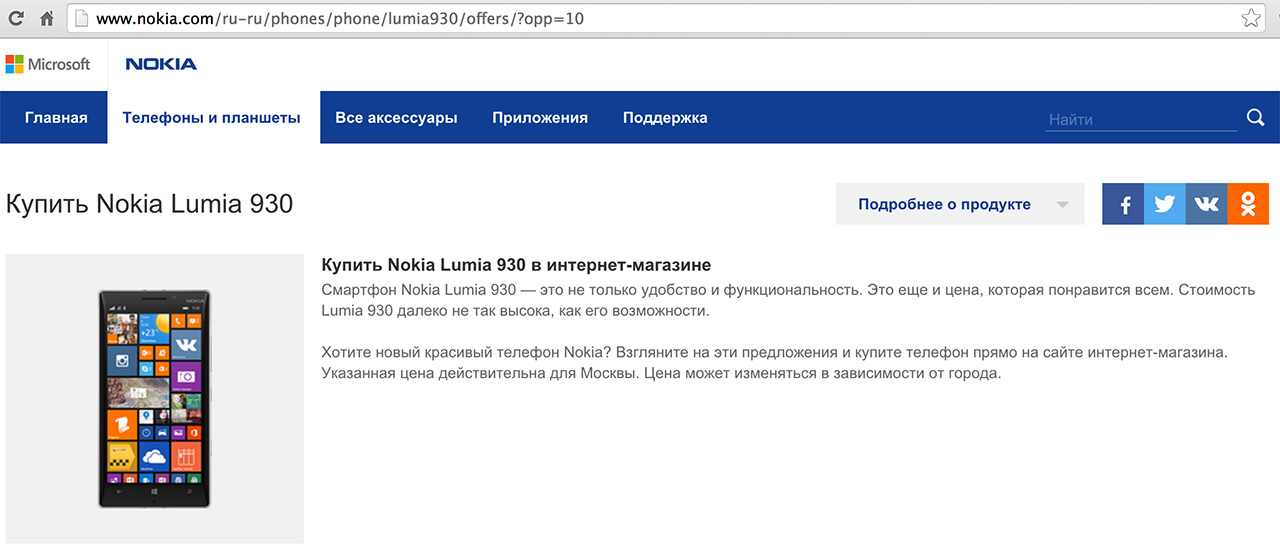
Task: Expand Подробнее о продукте dropdown
Action: (960, 204)
